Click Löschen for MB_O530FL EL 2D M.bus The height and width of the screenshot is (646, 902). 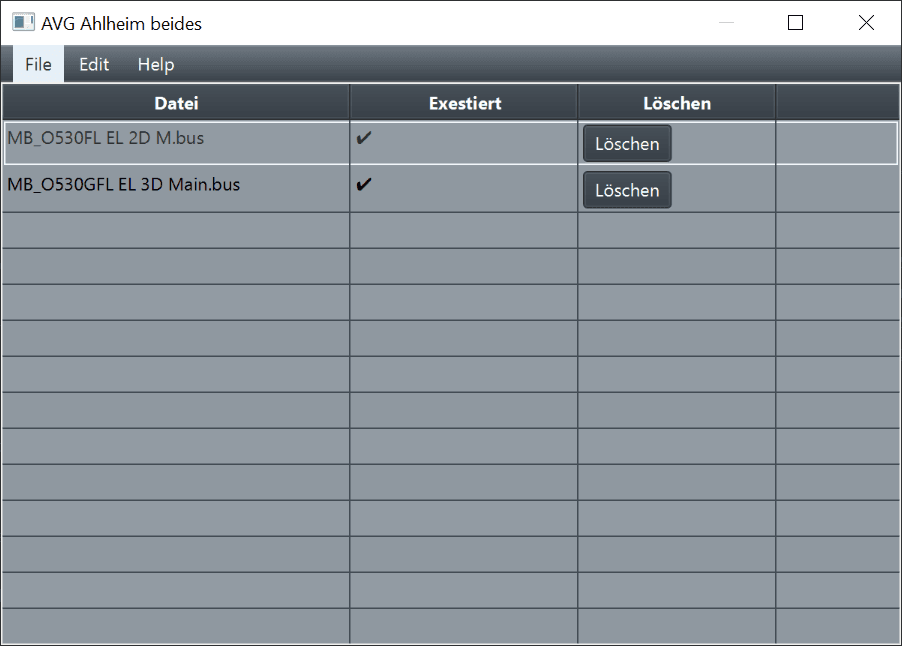click(x=627, y=144)
